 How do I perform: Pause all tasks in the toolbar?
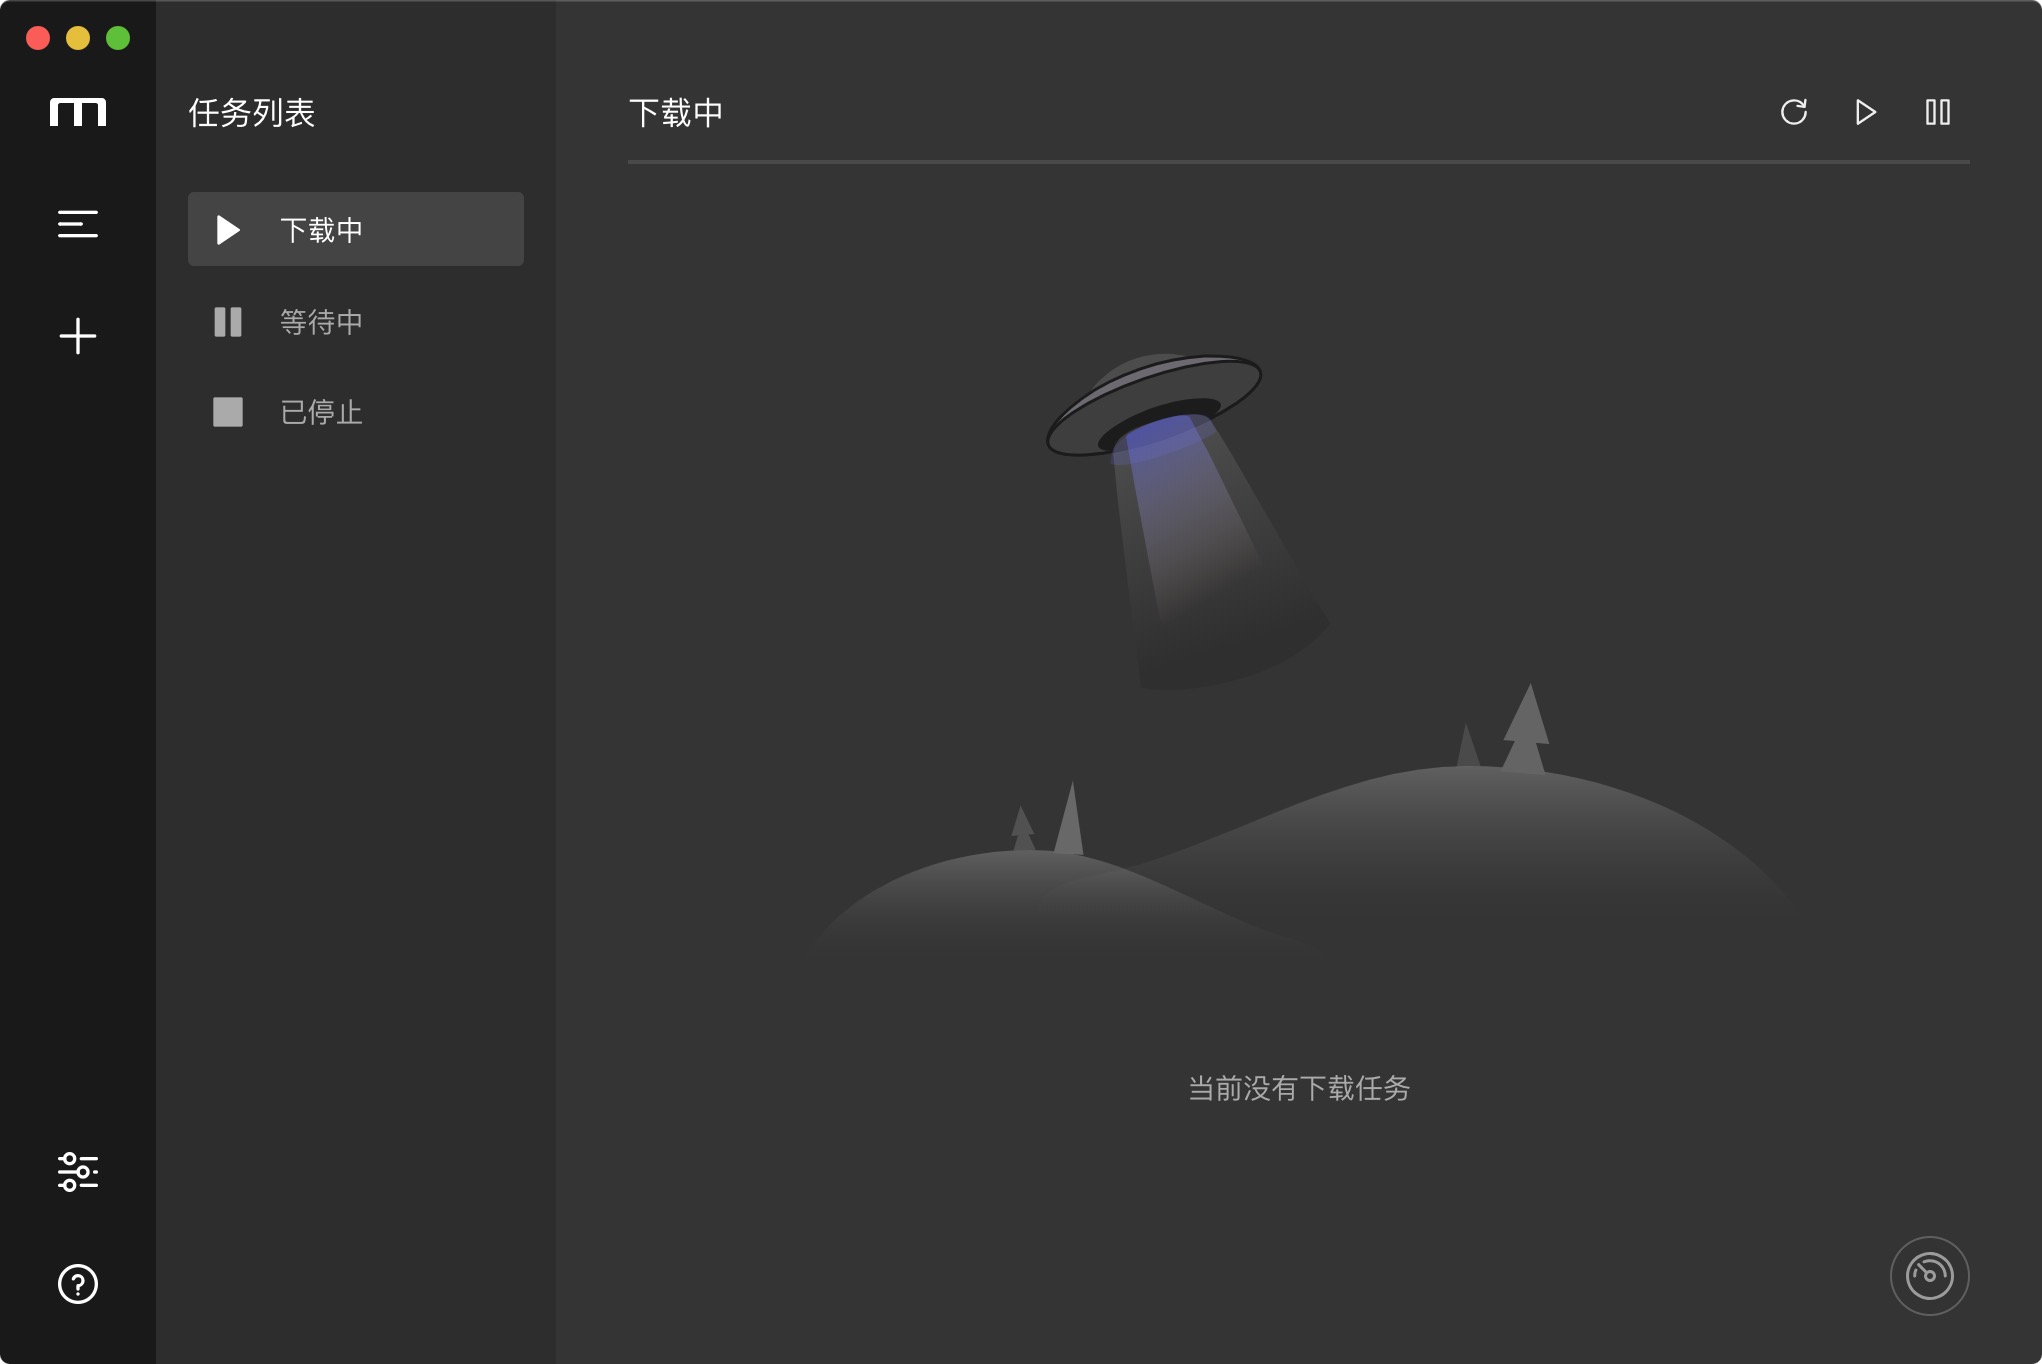coord(1938,112)
